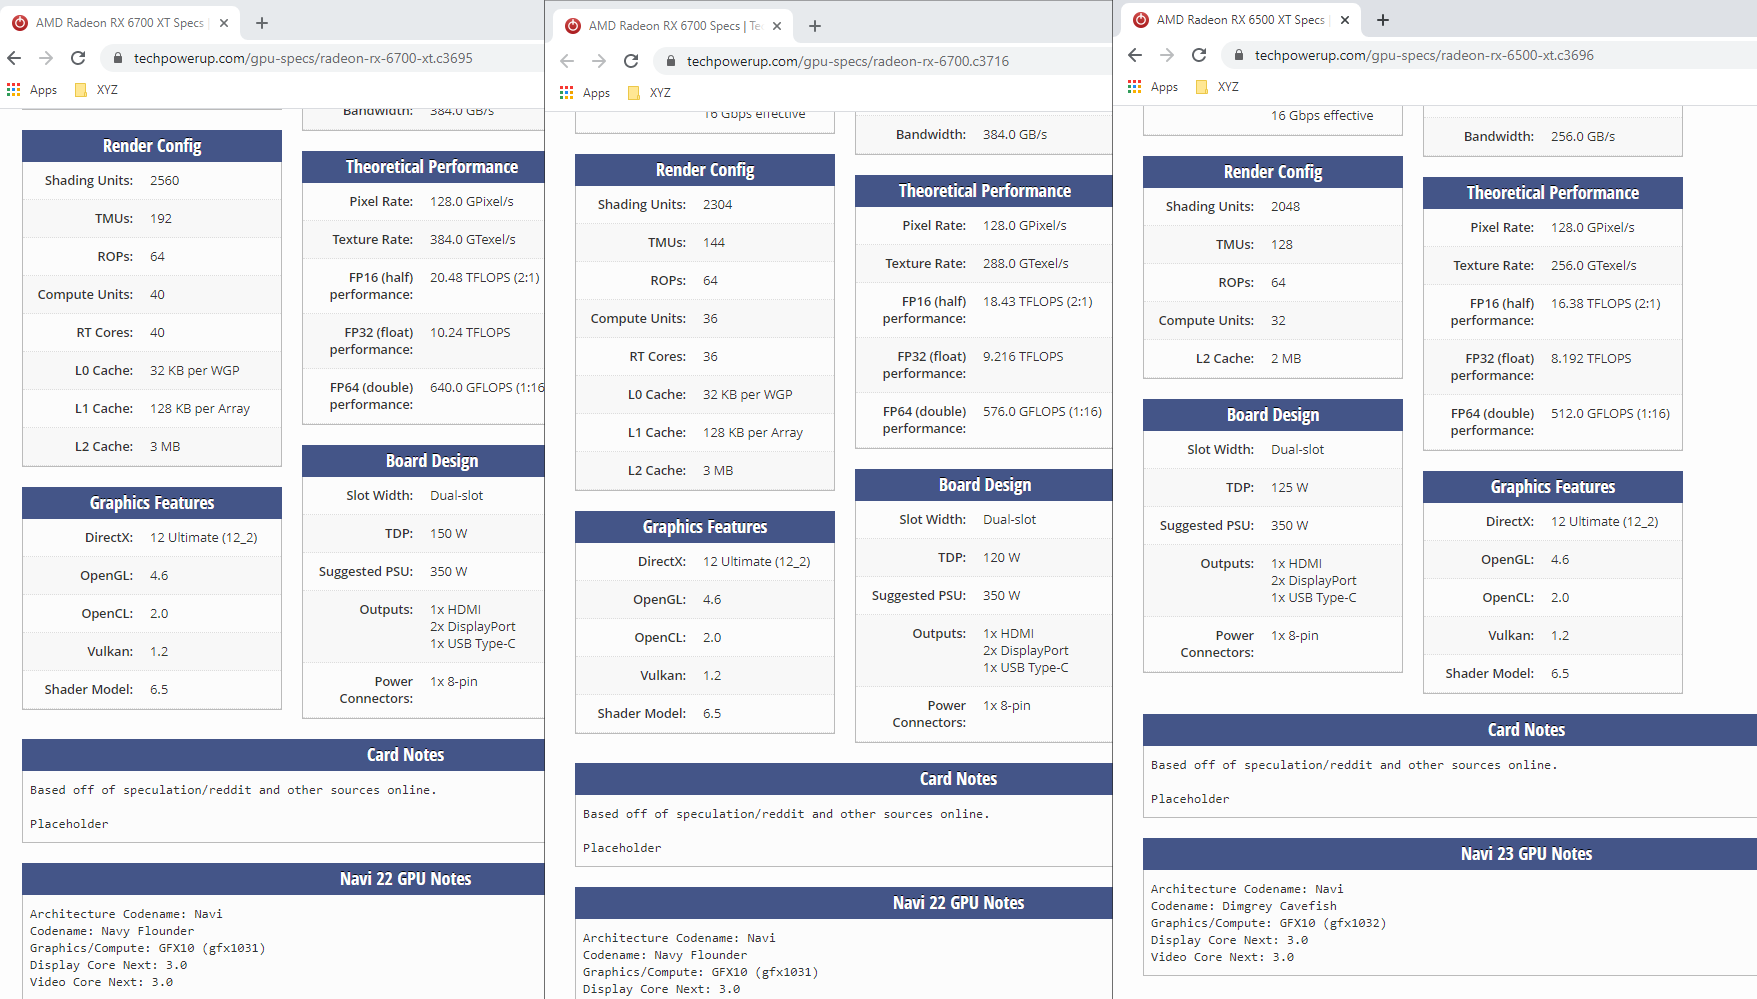
Task: Open Apps shortcut in the RX 6700 window
Action: coord(585,93)
